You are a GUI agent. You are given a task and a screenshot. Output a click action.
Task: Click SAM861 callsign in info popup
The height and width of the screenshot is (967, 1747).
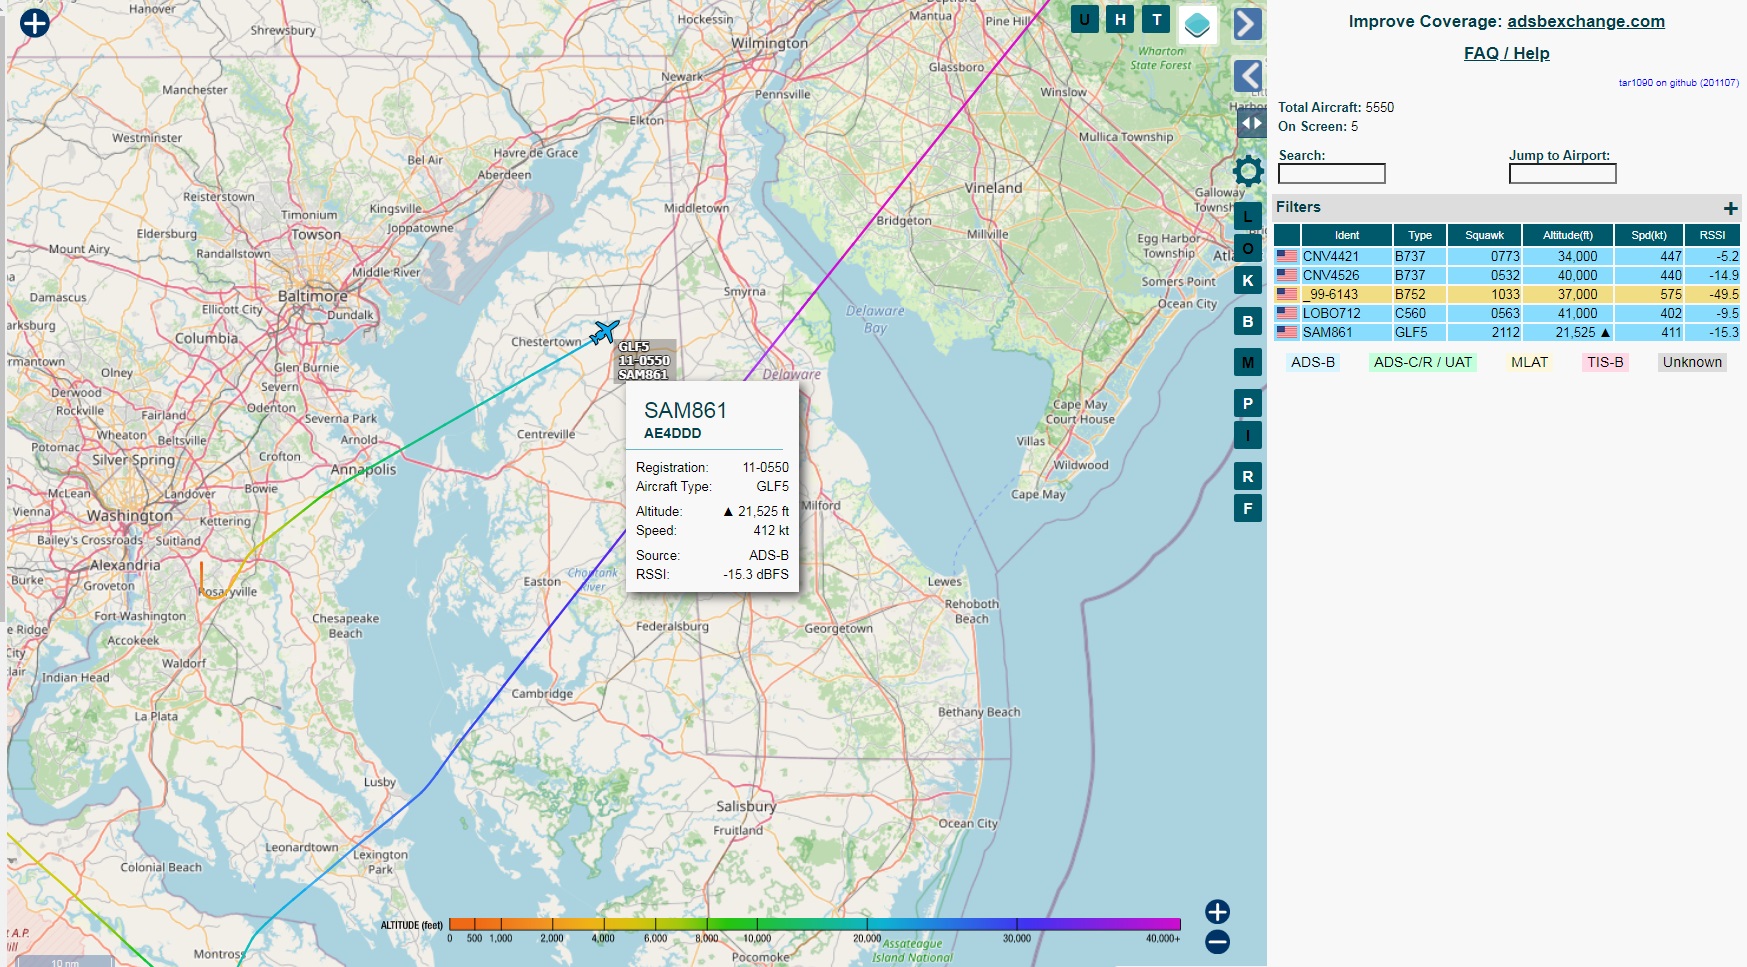coord(685,410)
